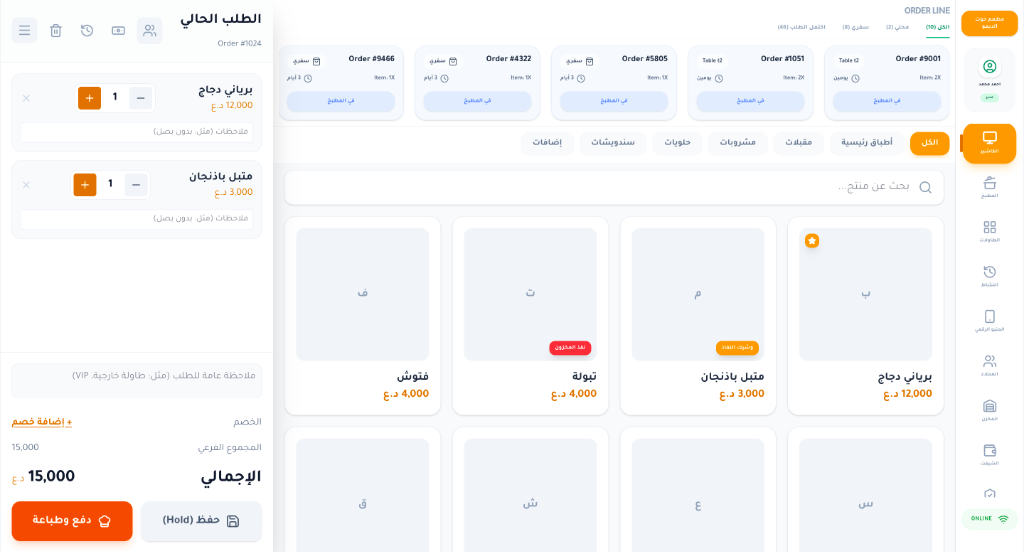The width and height of the screenshot is (1024, 552).
Task: Click the إضافة خصم add discount link
Action: coord(42,422)
